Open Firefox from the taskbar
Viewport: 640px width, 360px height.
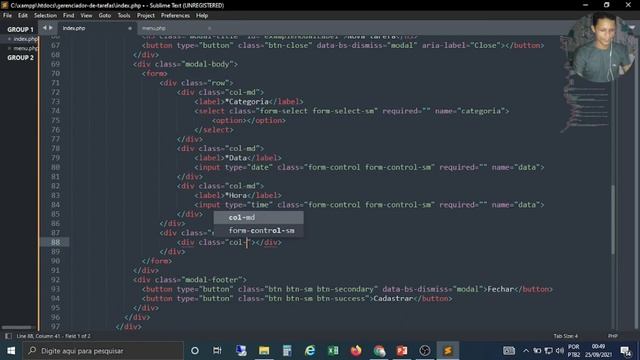pyautogui.click(x=356, y=351)
